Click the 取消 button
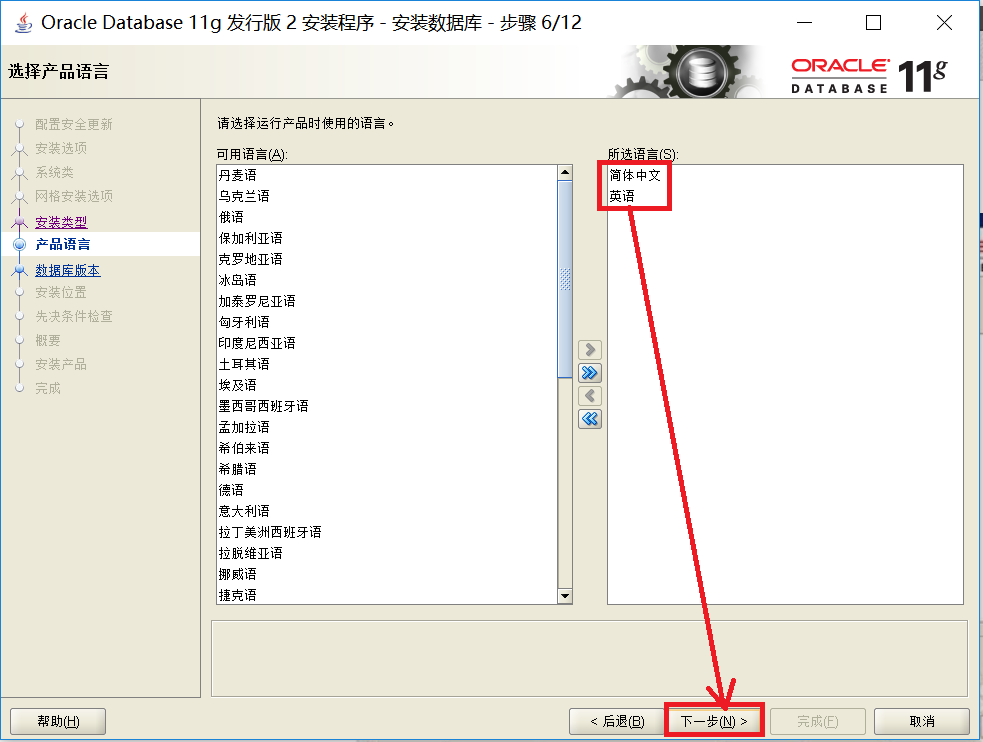This screenshot has width=983, height=742. tap(922, 721)
